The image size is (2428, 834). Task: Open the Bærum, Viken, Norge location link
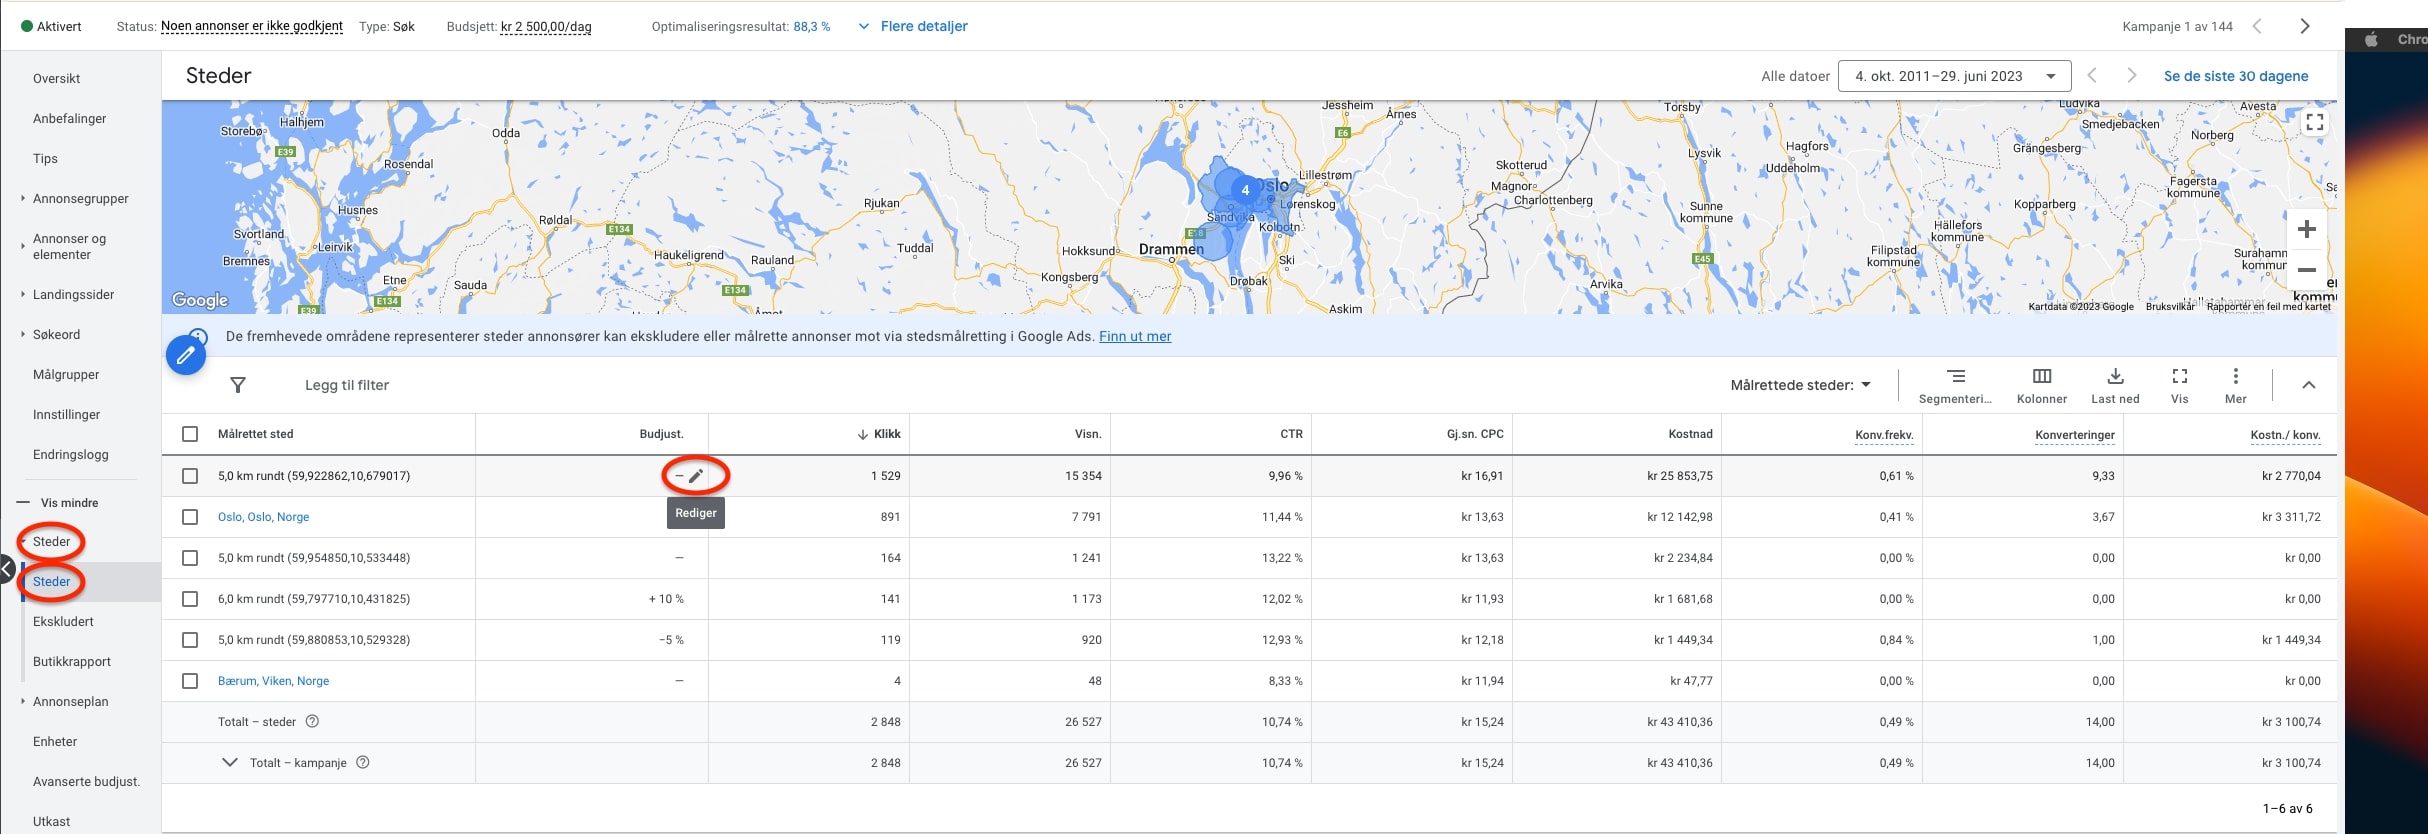(274, 681)
